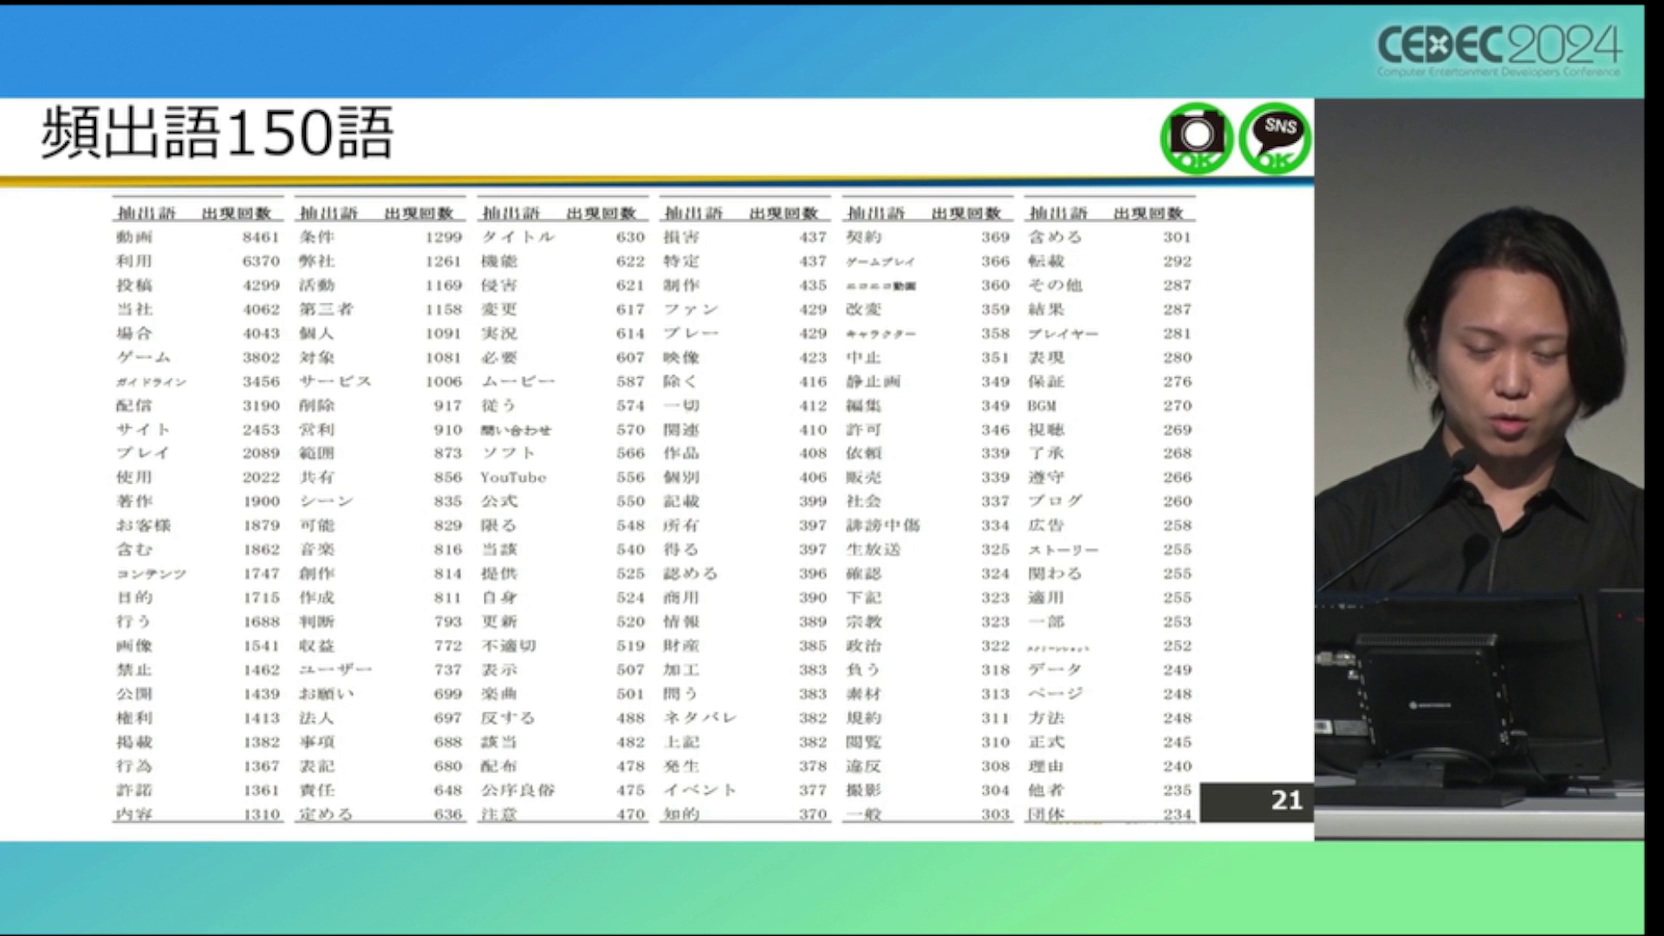Click the word 侵害
The width and height of the screenshot is (1664, 936).
[499, 285]
